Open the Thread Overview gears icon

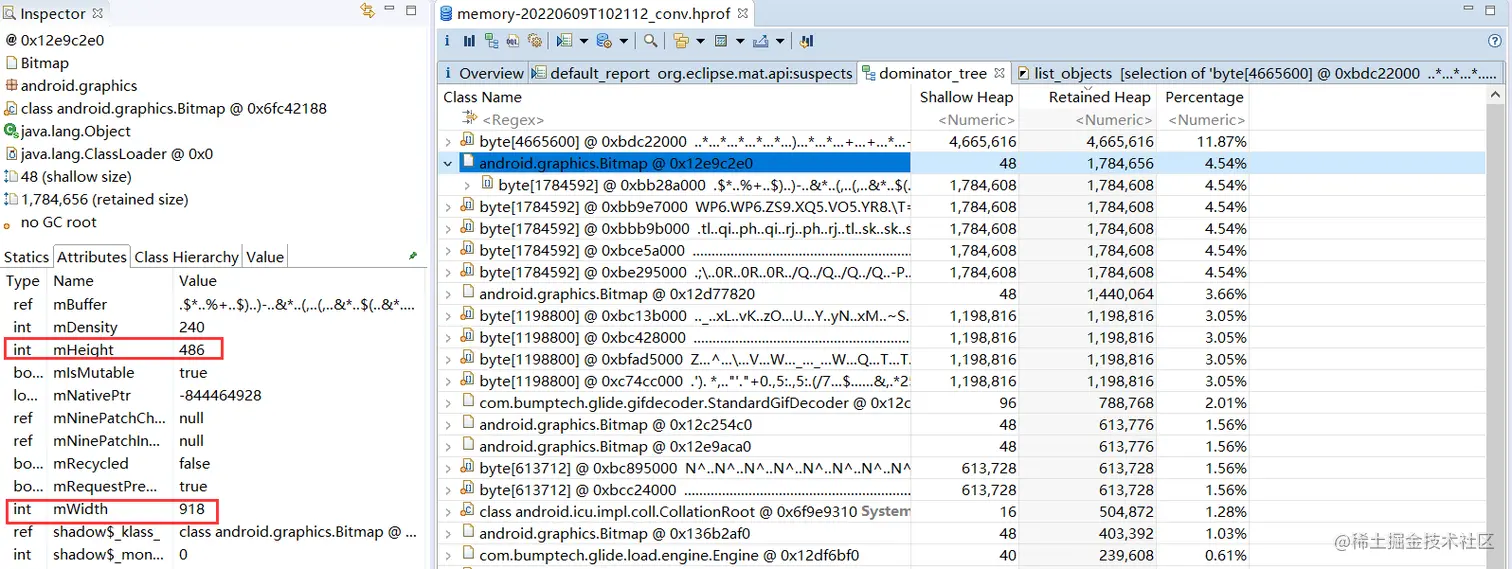535,41
